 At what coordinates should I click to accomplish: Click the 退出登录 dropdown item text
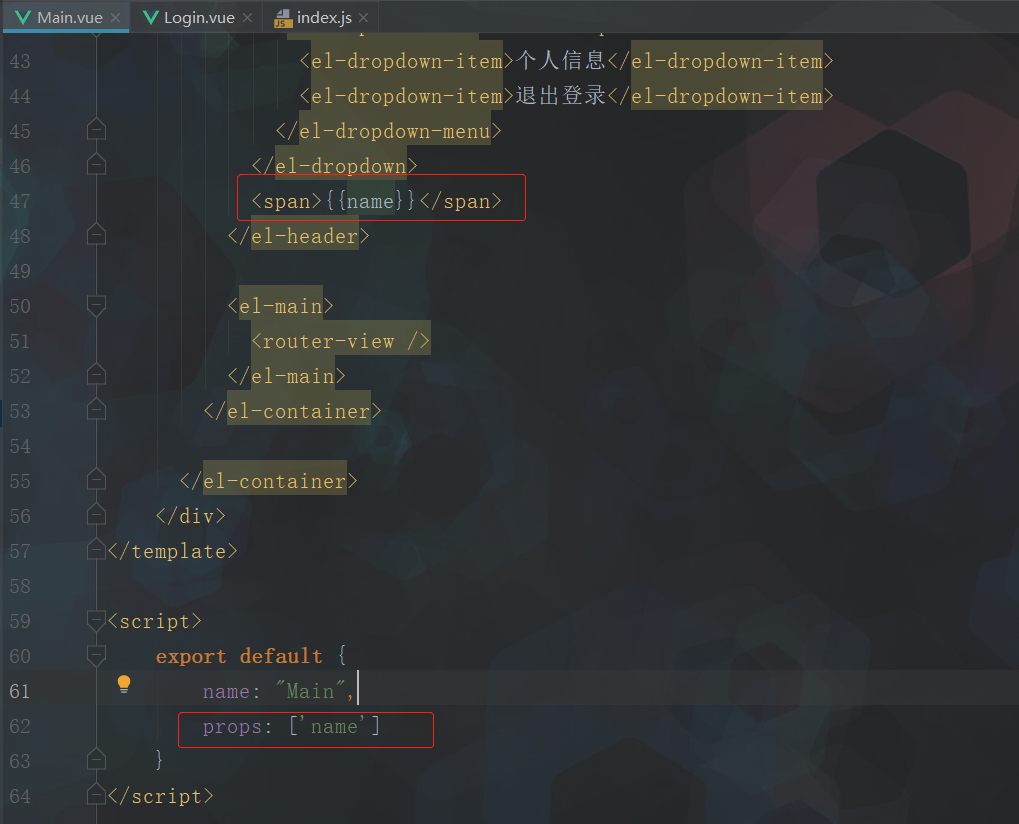[561, 96]
